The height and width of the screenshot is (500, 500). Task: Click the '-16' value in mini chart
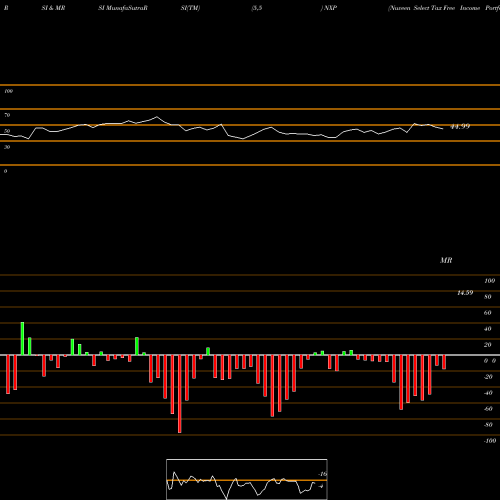pyautogui.click(x=323, y=474)
